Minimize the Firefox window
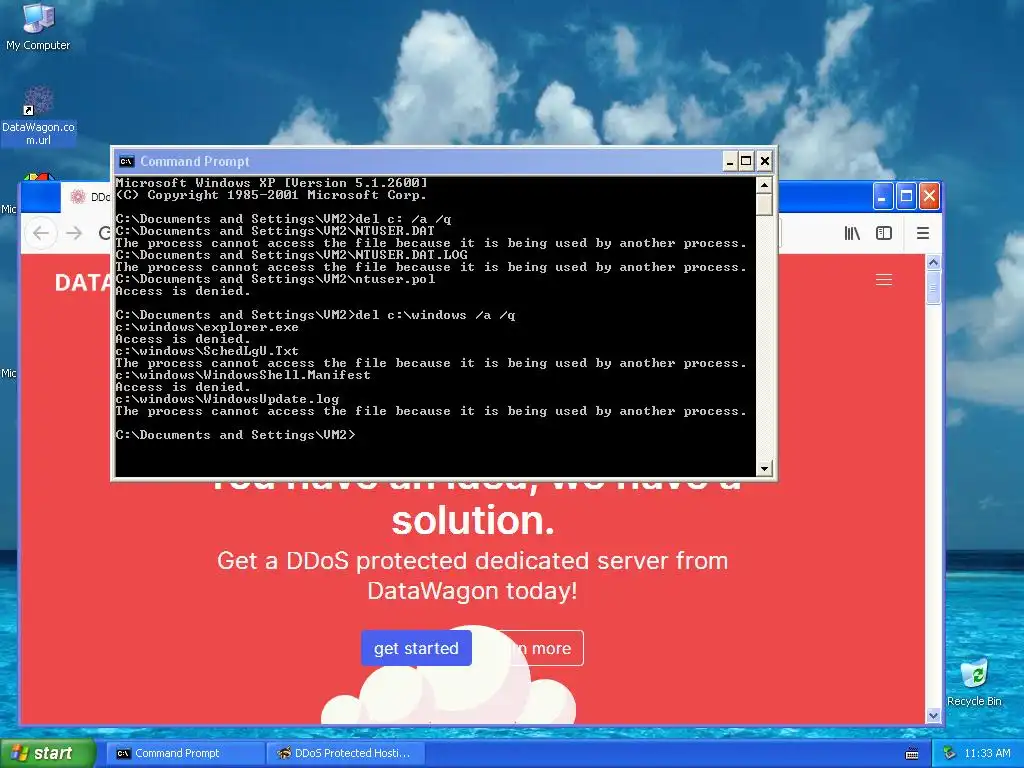1024x768 pixels. click(882, 197)
